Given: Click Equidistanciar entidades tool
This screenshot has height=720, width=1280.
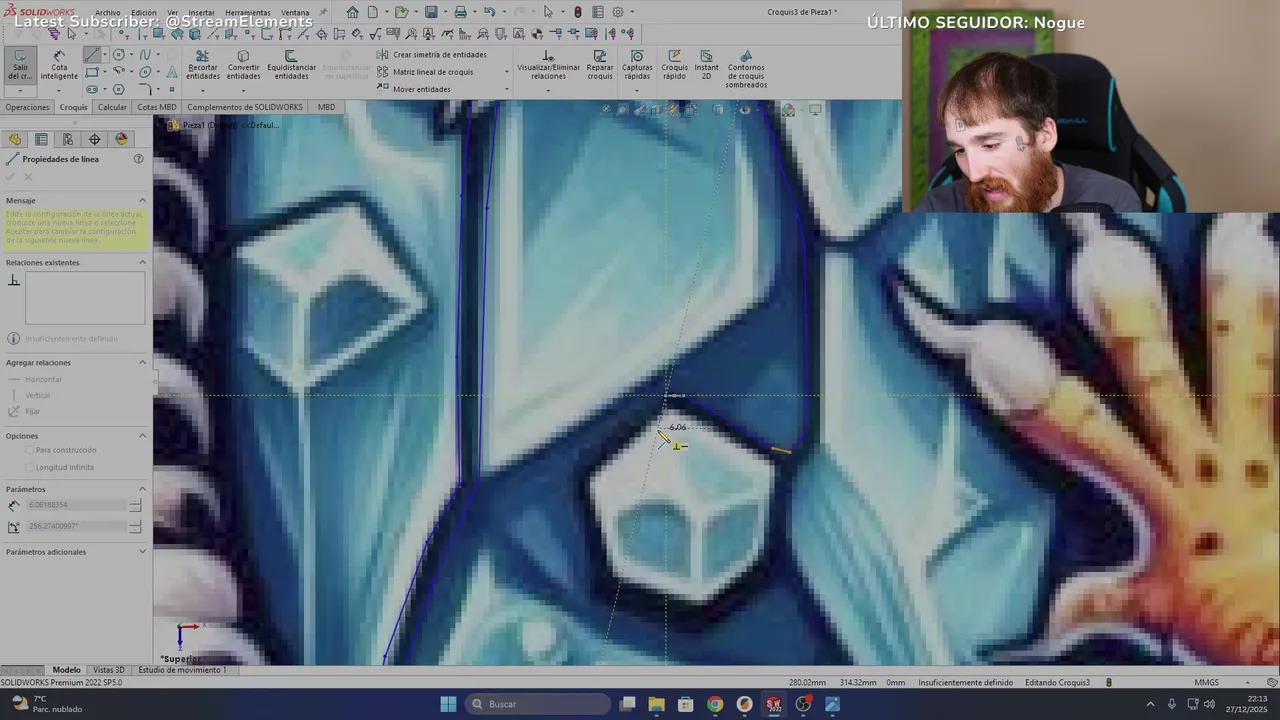Looking at the screenshot, I should [291, 65].
